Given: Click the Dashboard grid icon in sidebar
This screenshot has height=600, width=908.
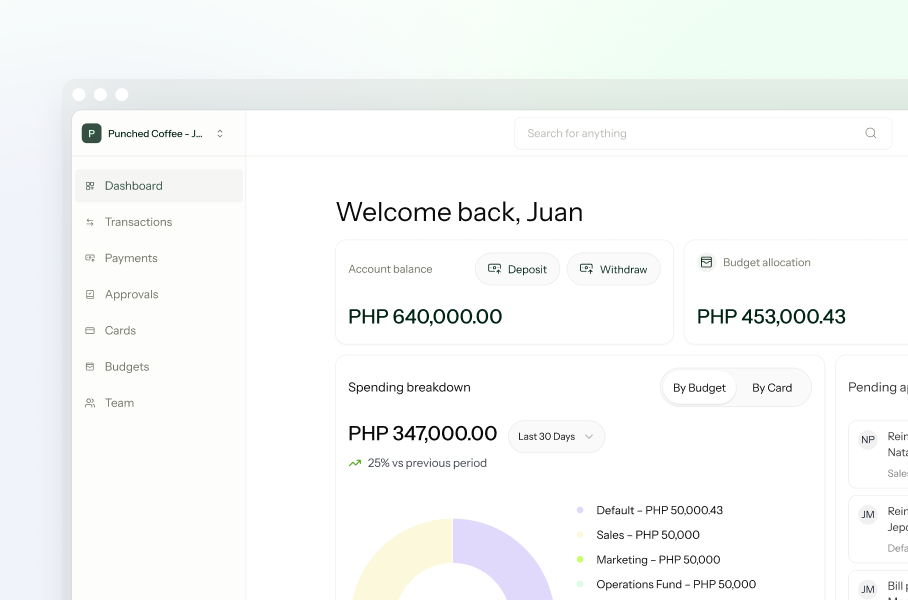Looking at the screenshot, I should (90, 186).
